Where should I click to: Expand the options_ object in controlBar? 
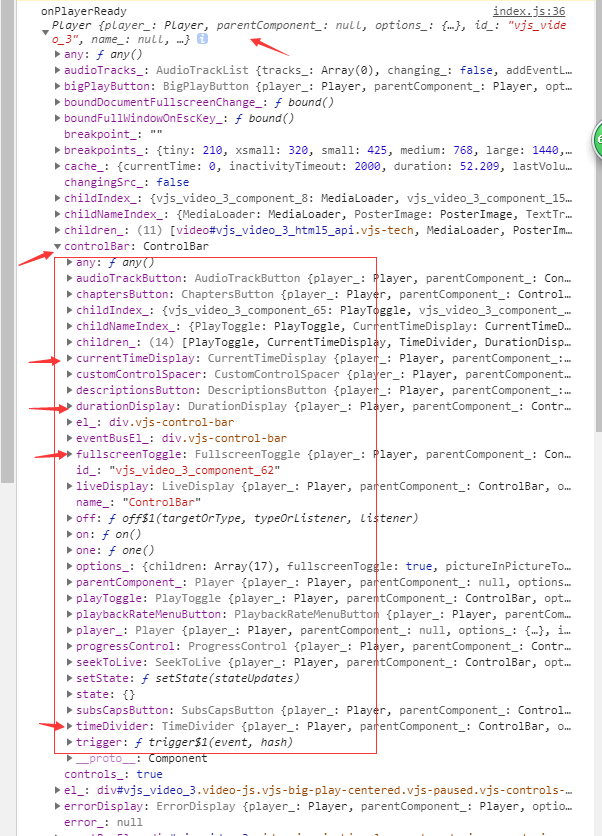pos(69,566)
